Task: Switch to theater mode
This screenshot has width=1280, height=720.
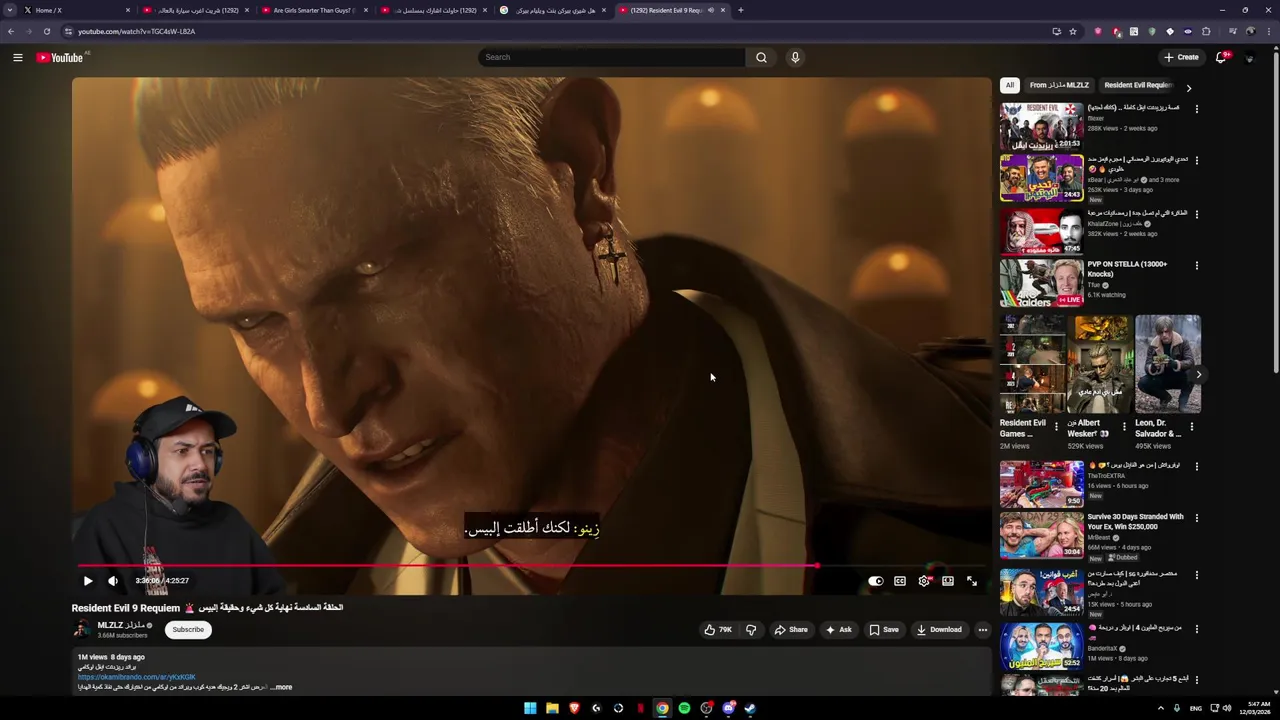Action: point(948,581)
